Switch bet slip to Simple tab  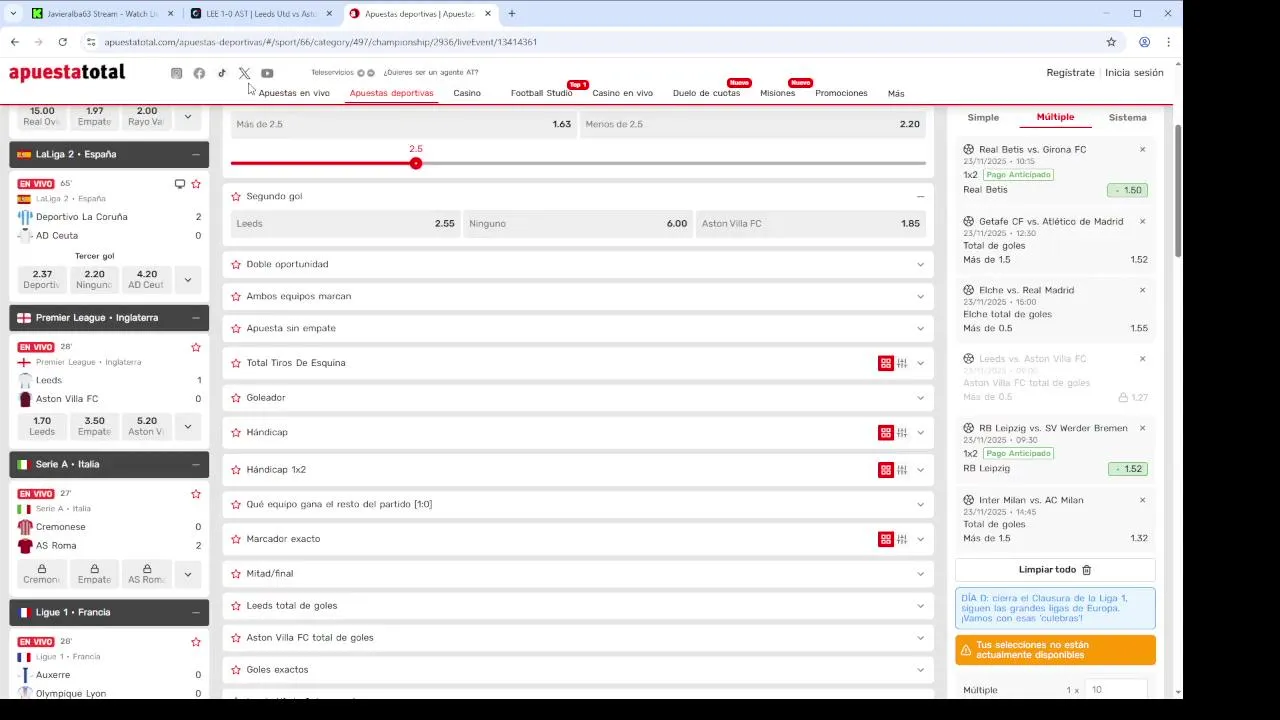[983, 117]
